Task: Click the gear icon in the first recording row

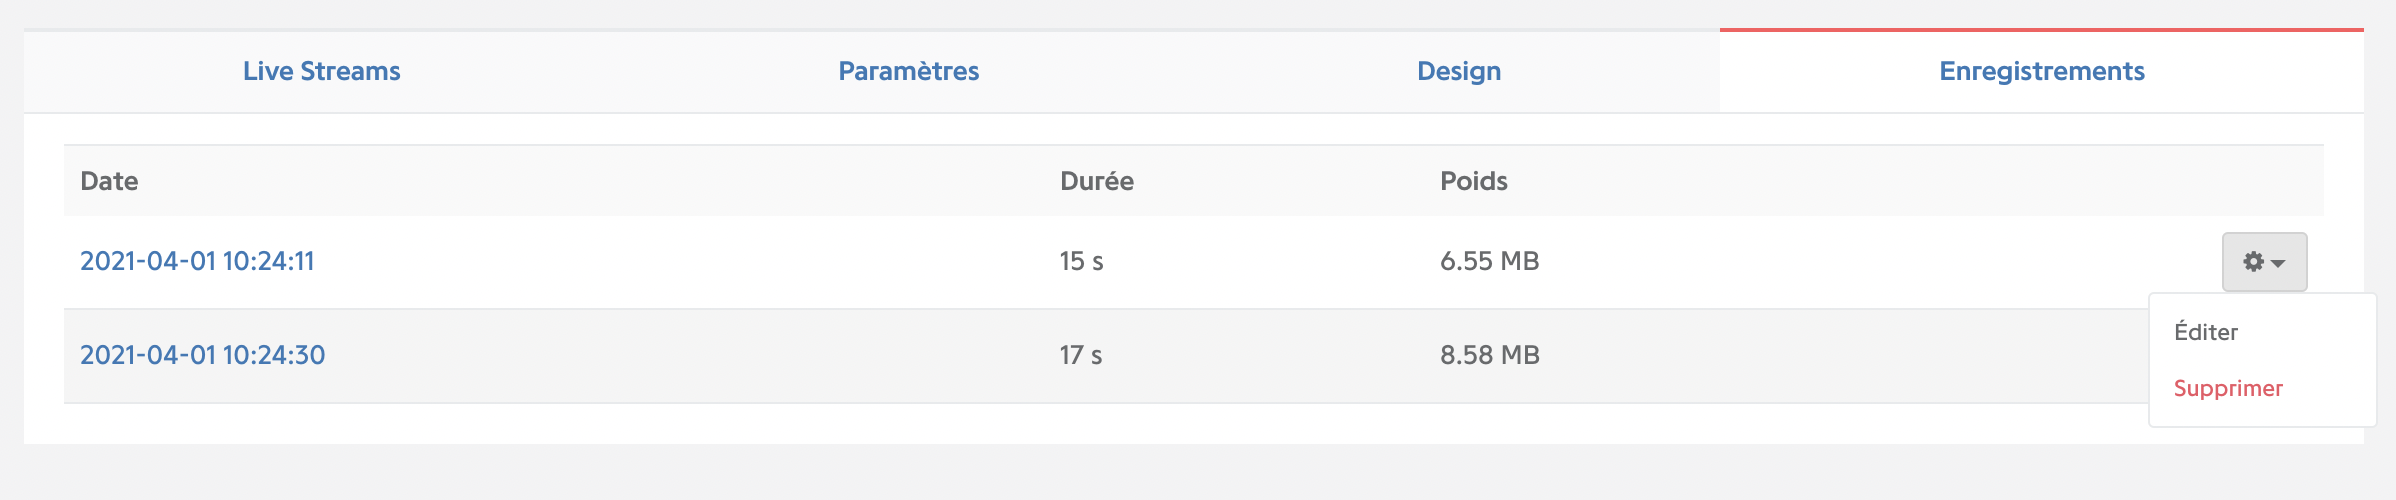Action: 2253,262
